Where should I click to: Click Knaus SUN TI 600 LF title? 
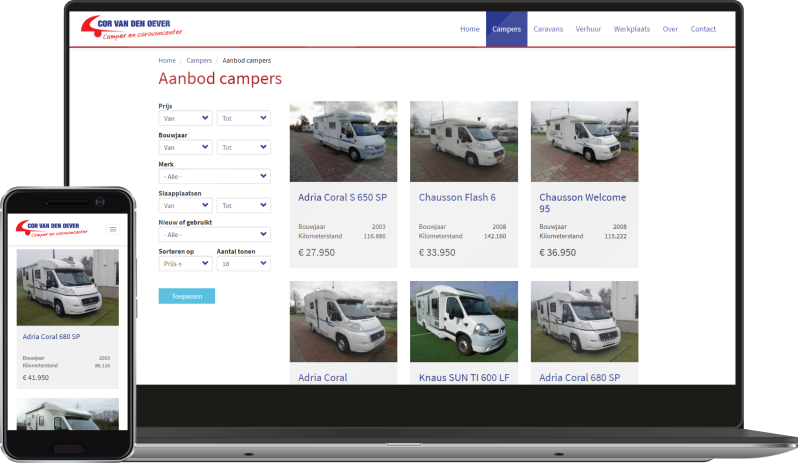(x=464, y=378)
